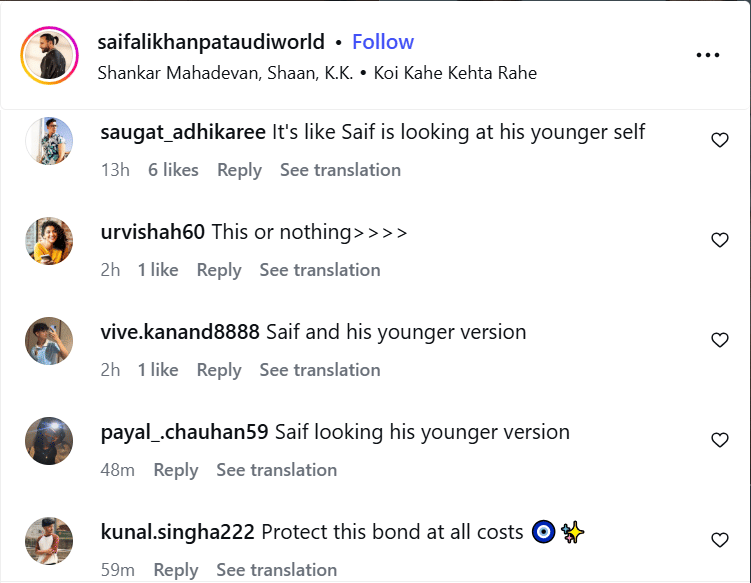Image resolution: width=751 pixels, height=583 pixels.
Task: Open urvishah60's profile avatar
Action: (x=49, y=241)
